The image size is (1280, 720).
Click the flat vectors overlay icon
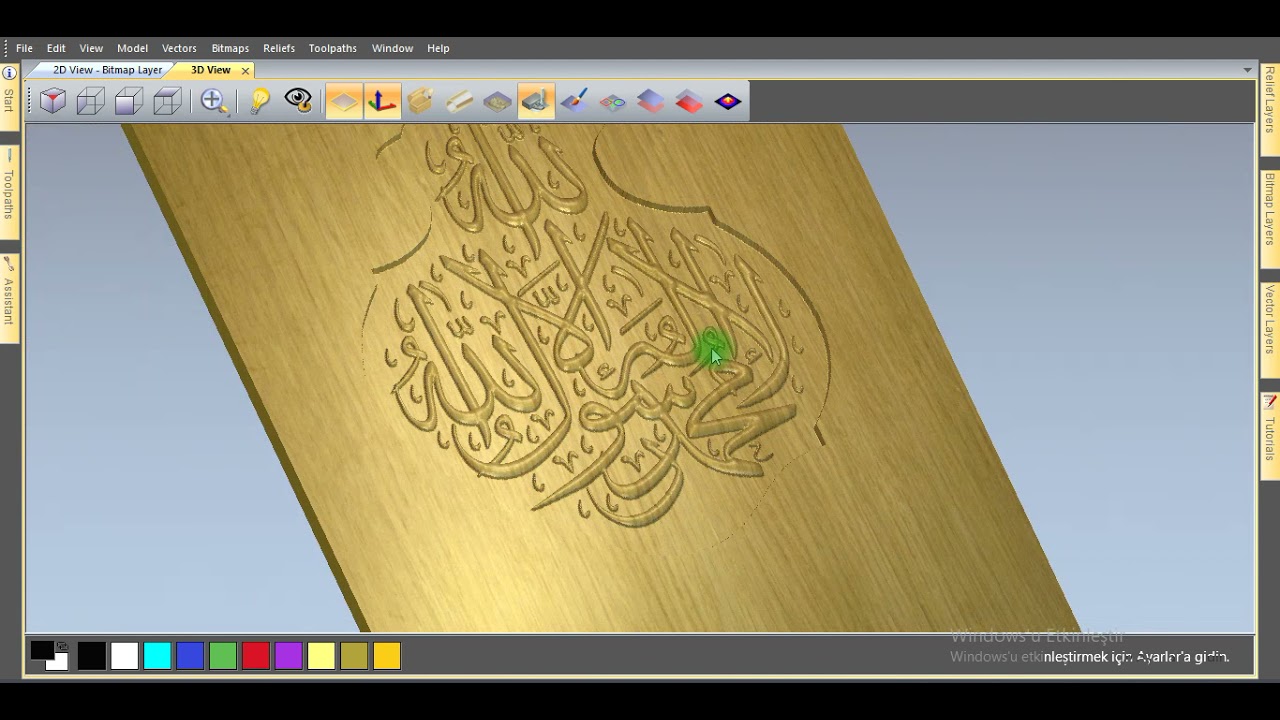click(x=612, y=101)
